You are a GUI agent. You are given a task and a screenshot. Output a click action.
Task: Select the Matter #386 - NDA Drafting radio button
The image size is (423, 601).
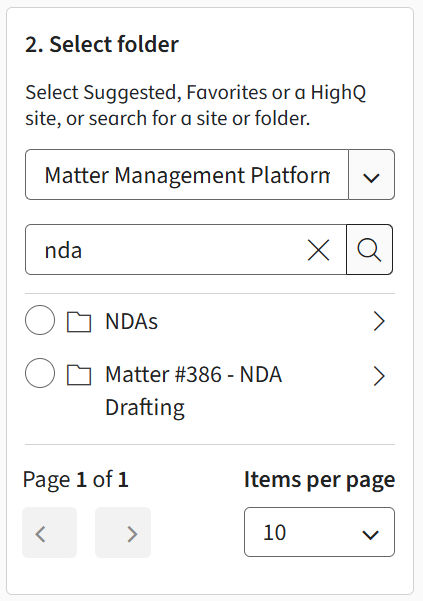tap(40, 373)
